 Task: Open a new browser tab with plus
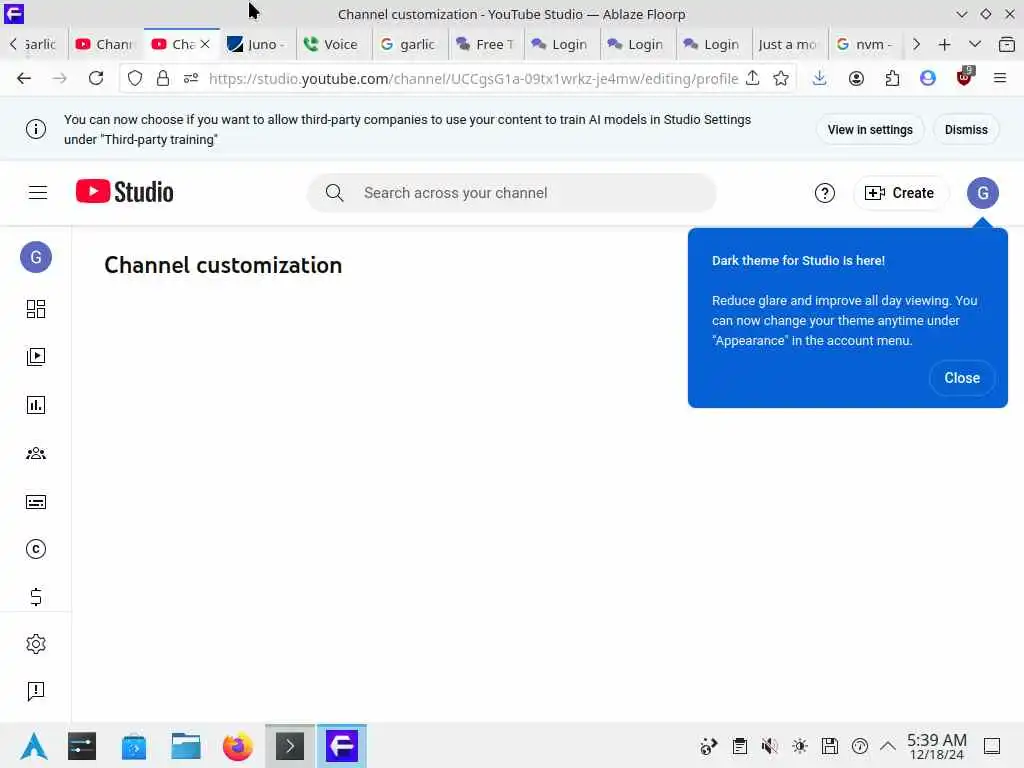(944, 44)
